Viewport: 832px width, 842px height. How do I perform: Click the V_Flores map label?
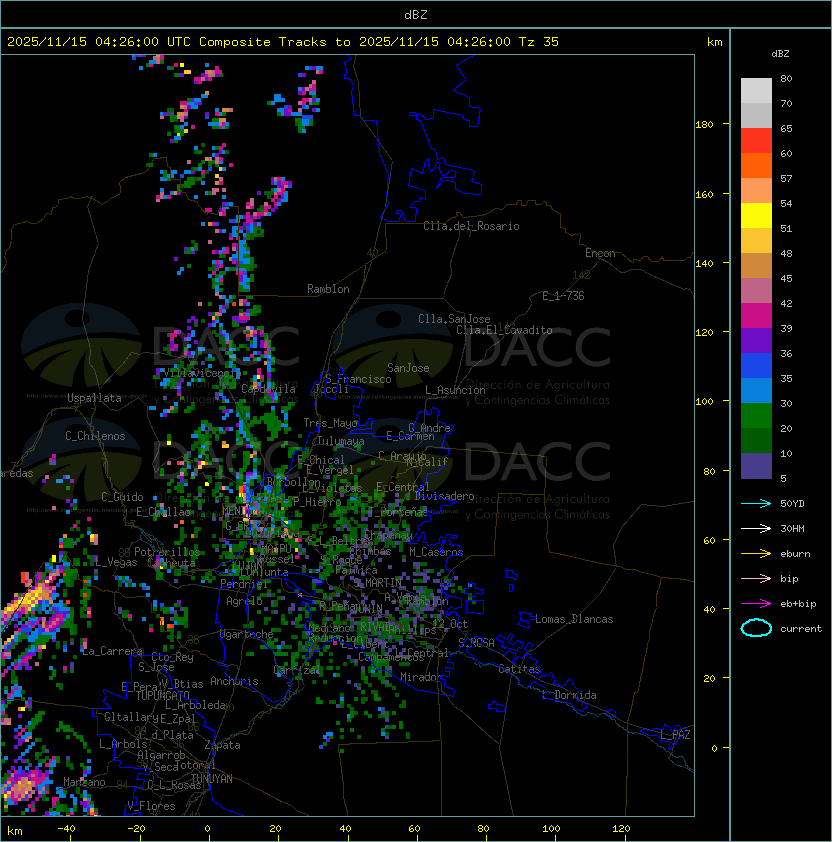pyautogui.click(x=151, y=806)
